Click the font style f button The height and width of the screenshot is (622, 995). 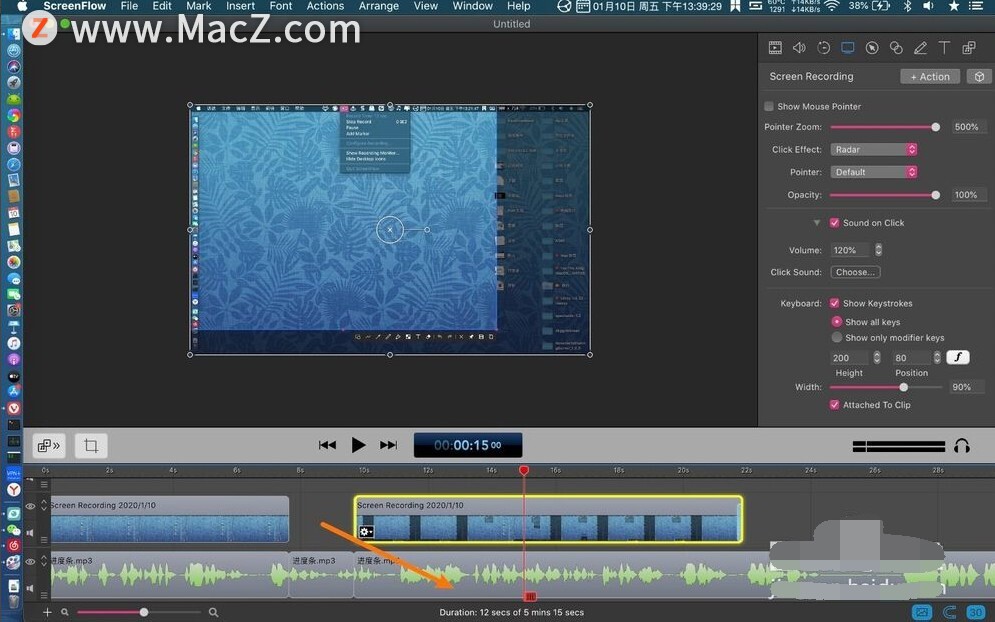pyautogui.click(x=958, y=357)
